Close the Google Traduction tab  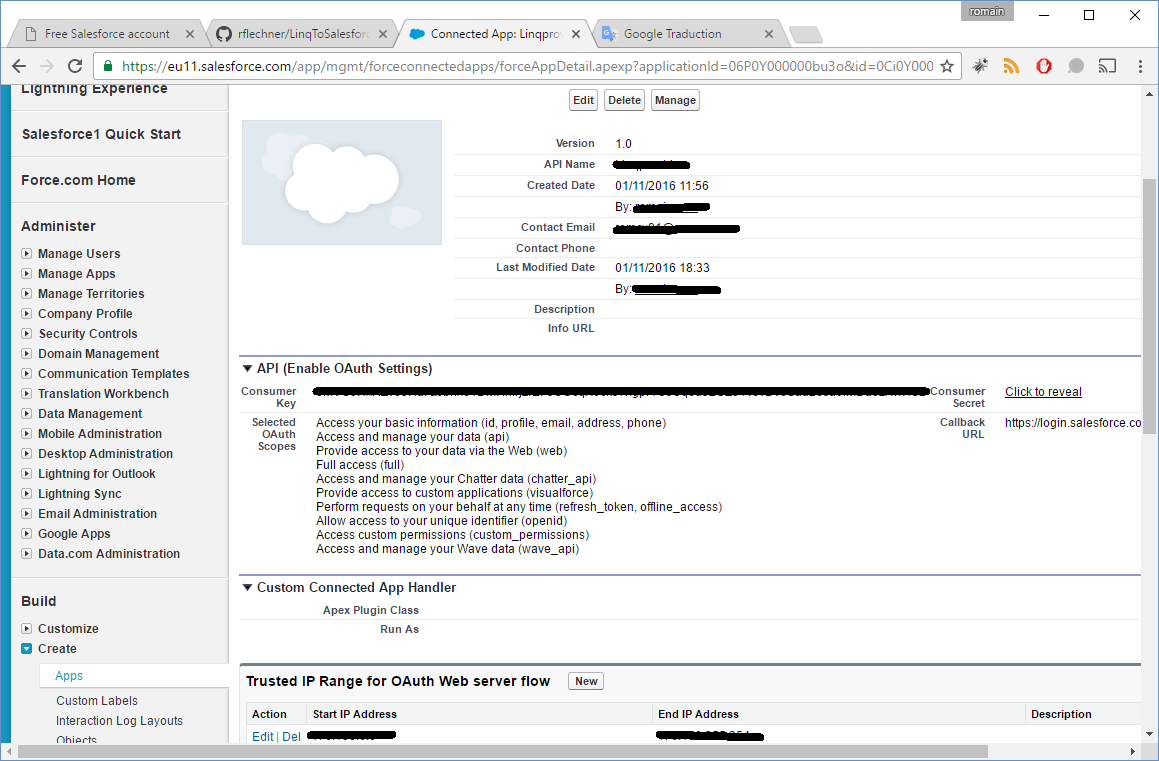769,34
